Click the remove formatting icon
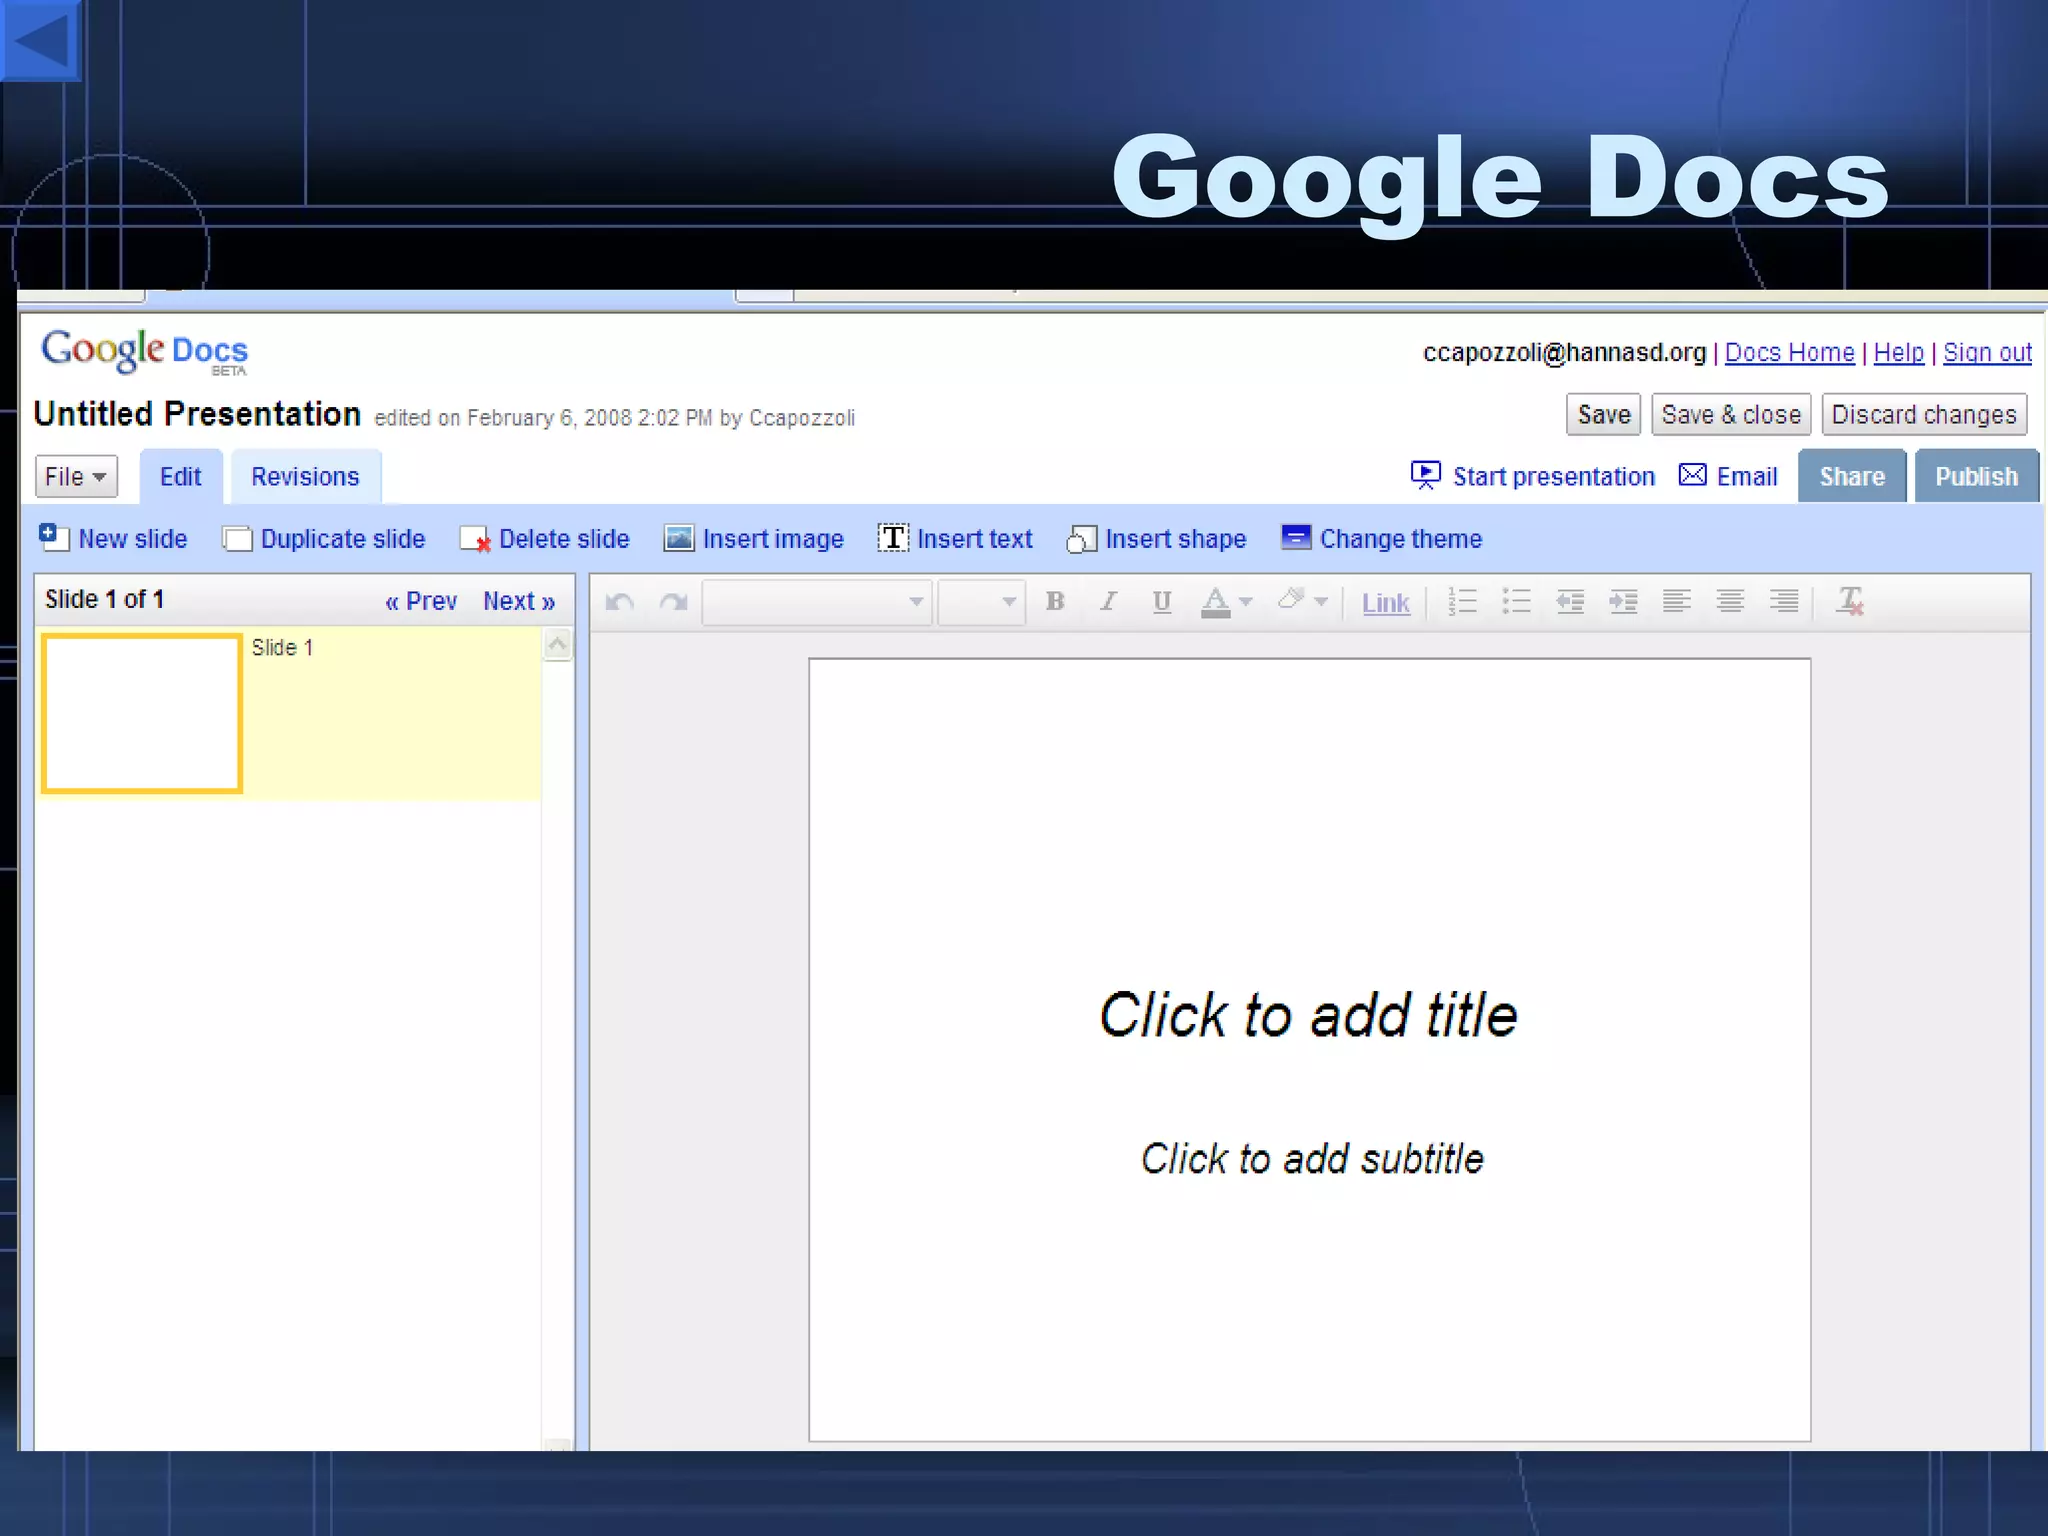The width and height of the screenshot is (2048, 1536). pyautogui.click(x=1850, y=601)
